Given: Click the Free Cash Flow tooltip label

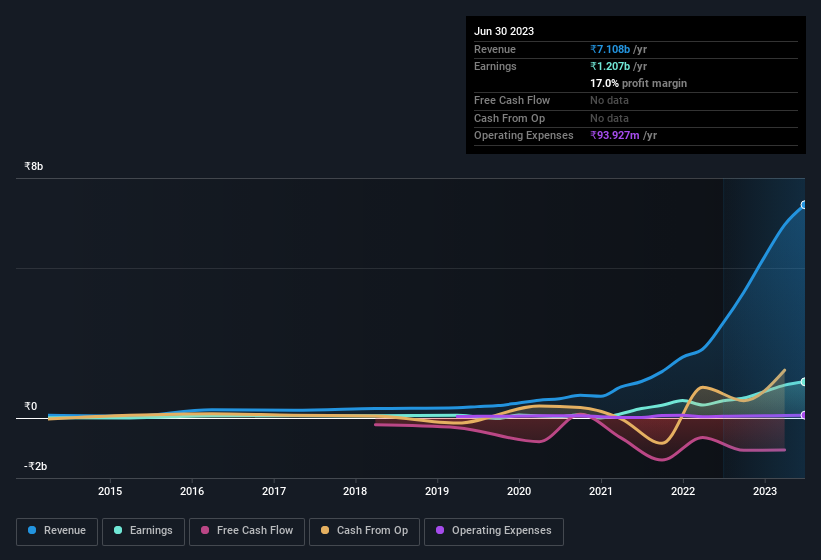Looking at the screenshot, I should pyautogui.click(x=512, y=100).
